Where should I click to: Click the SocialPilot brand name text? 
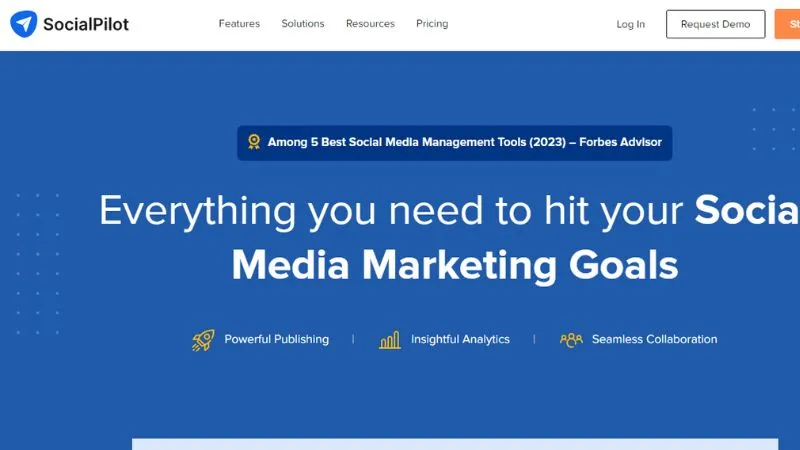click(x=86, y=24)
